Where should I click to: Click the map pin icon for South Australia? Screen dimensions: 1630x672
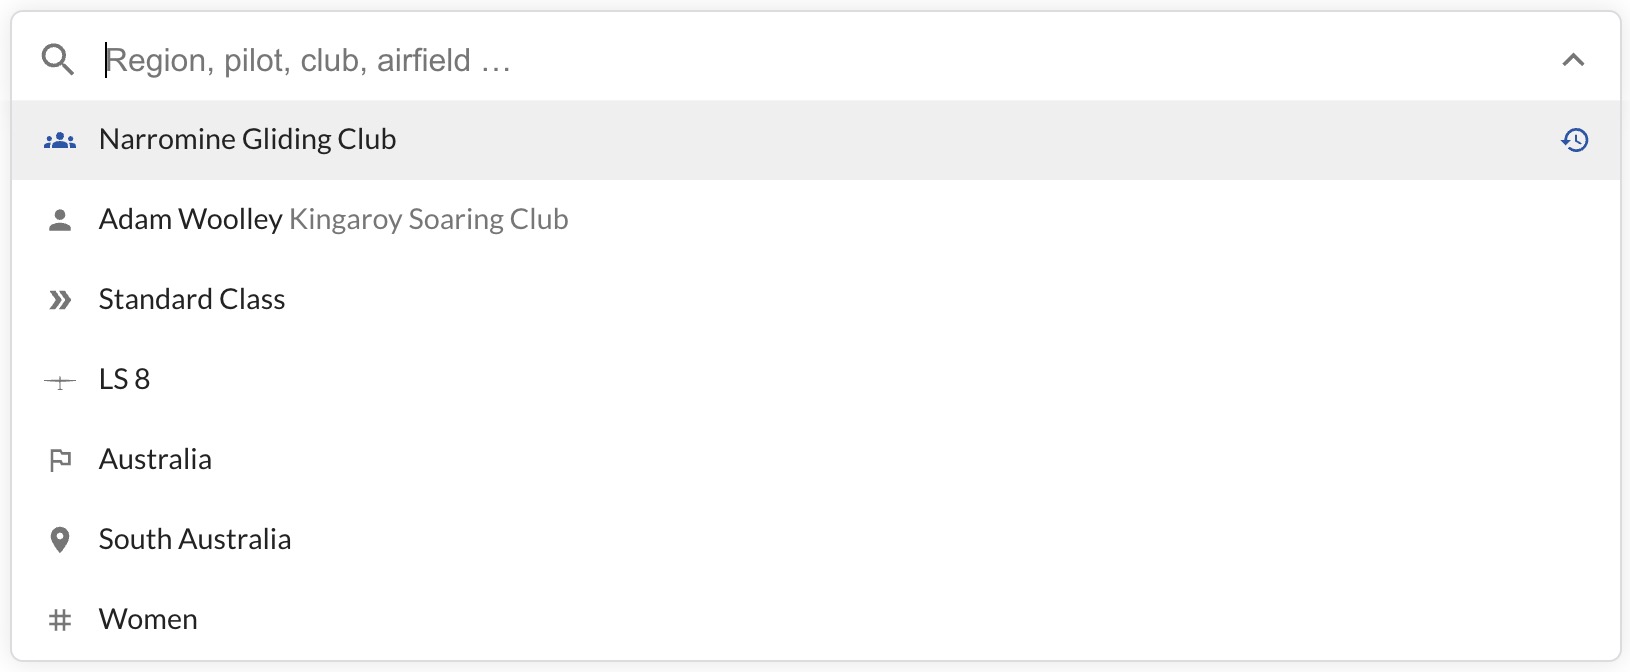(60, 540)
